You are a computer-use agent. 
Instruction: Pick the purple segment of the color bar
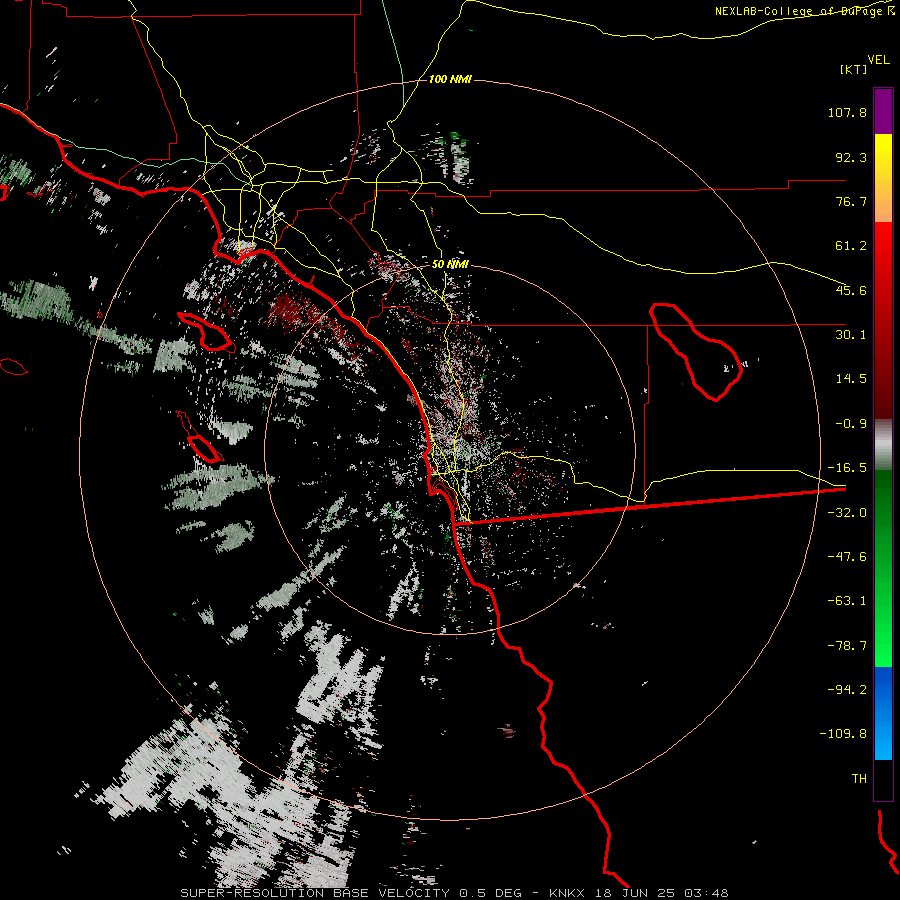point(883,111)
